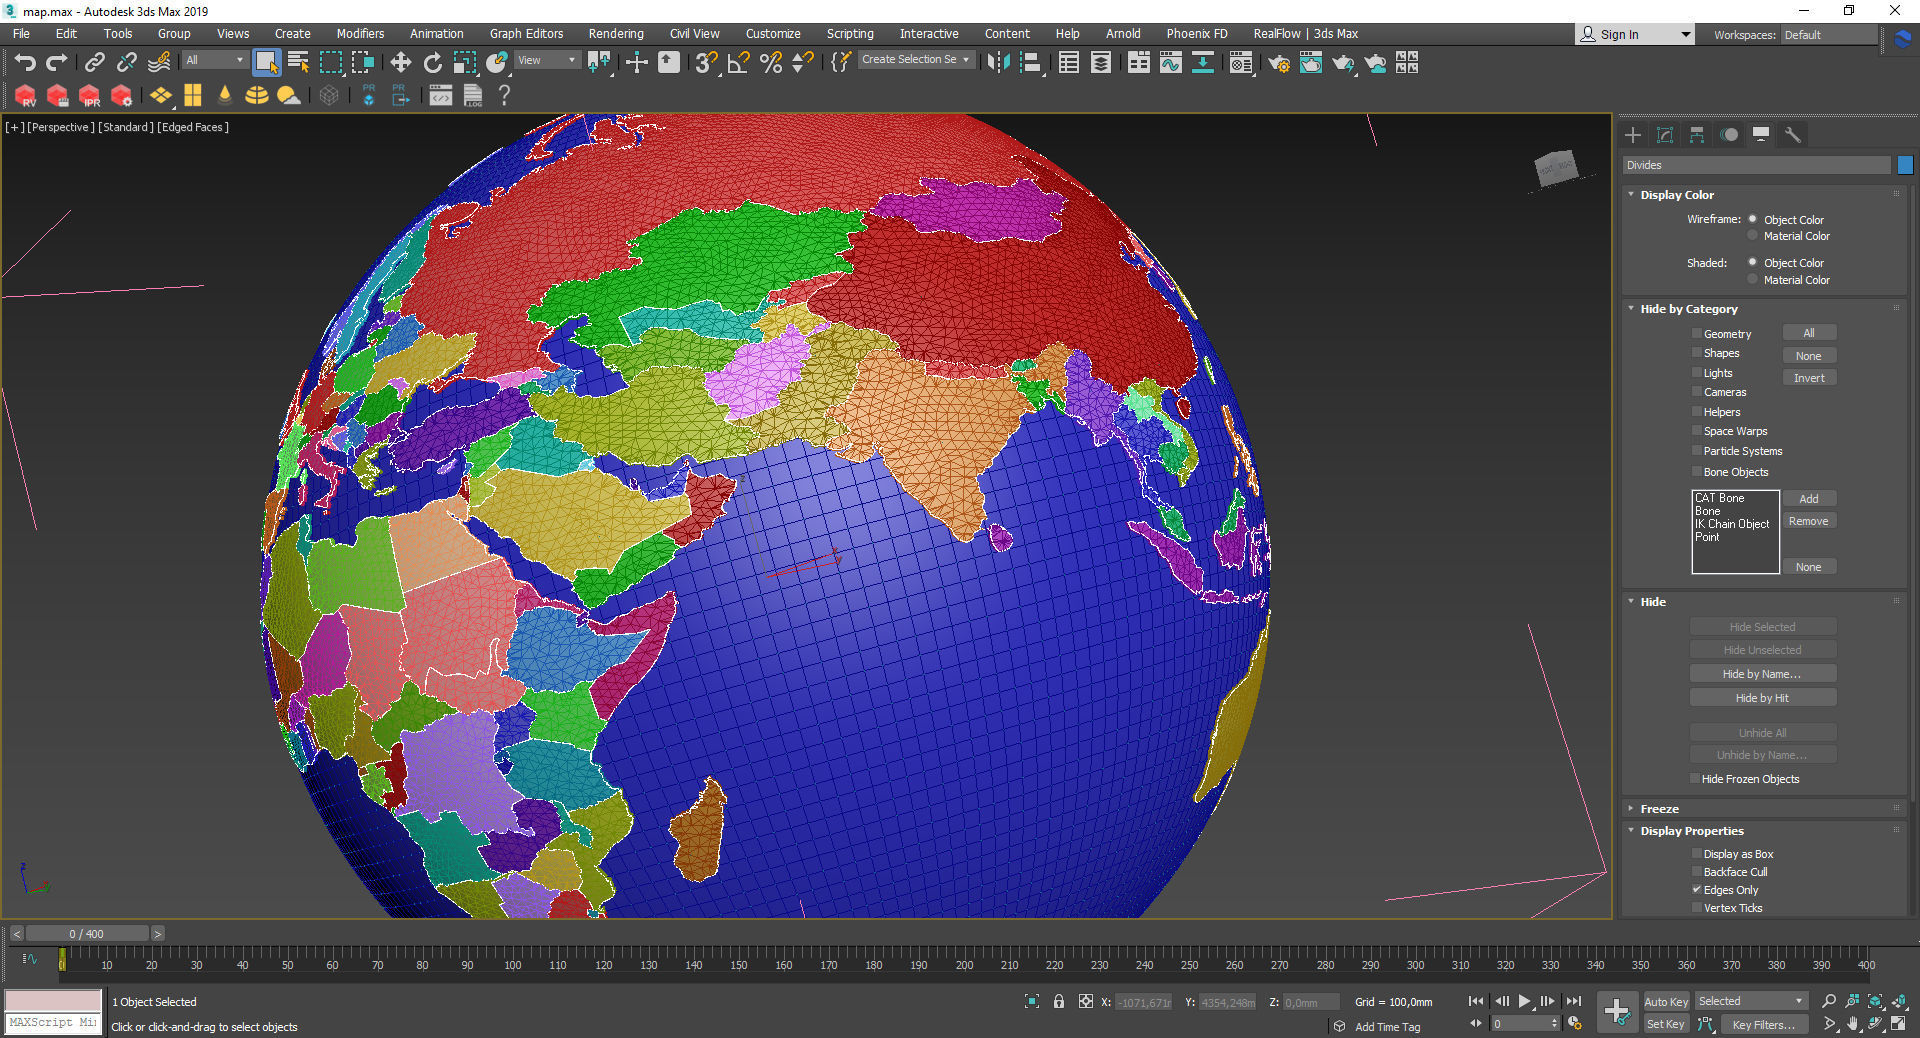Open the Create command panel tab
This screenshot has width=1920, height=1038.
[x=1633, y=135]
